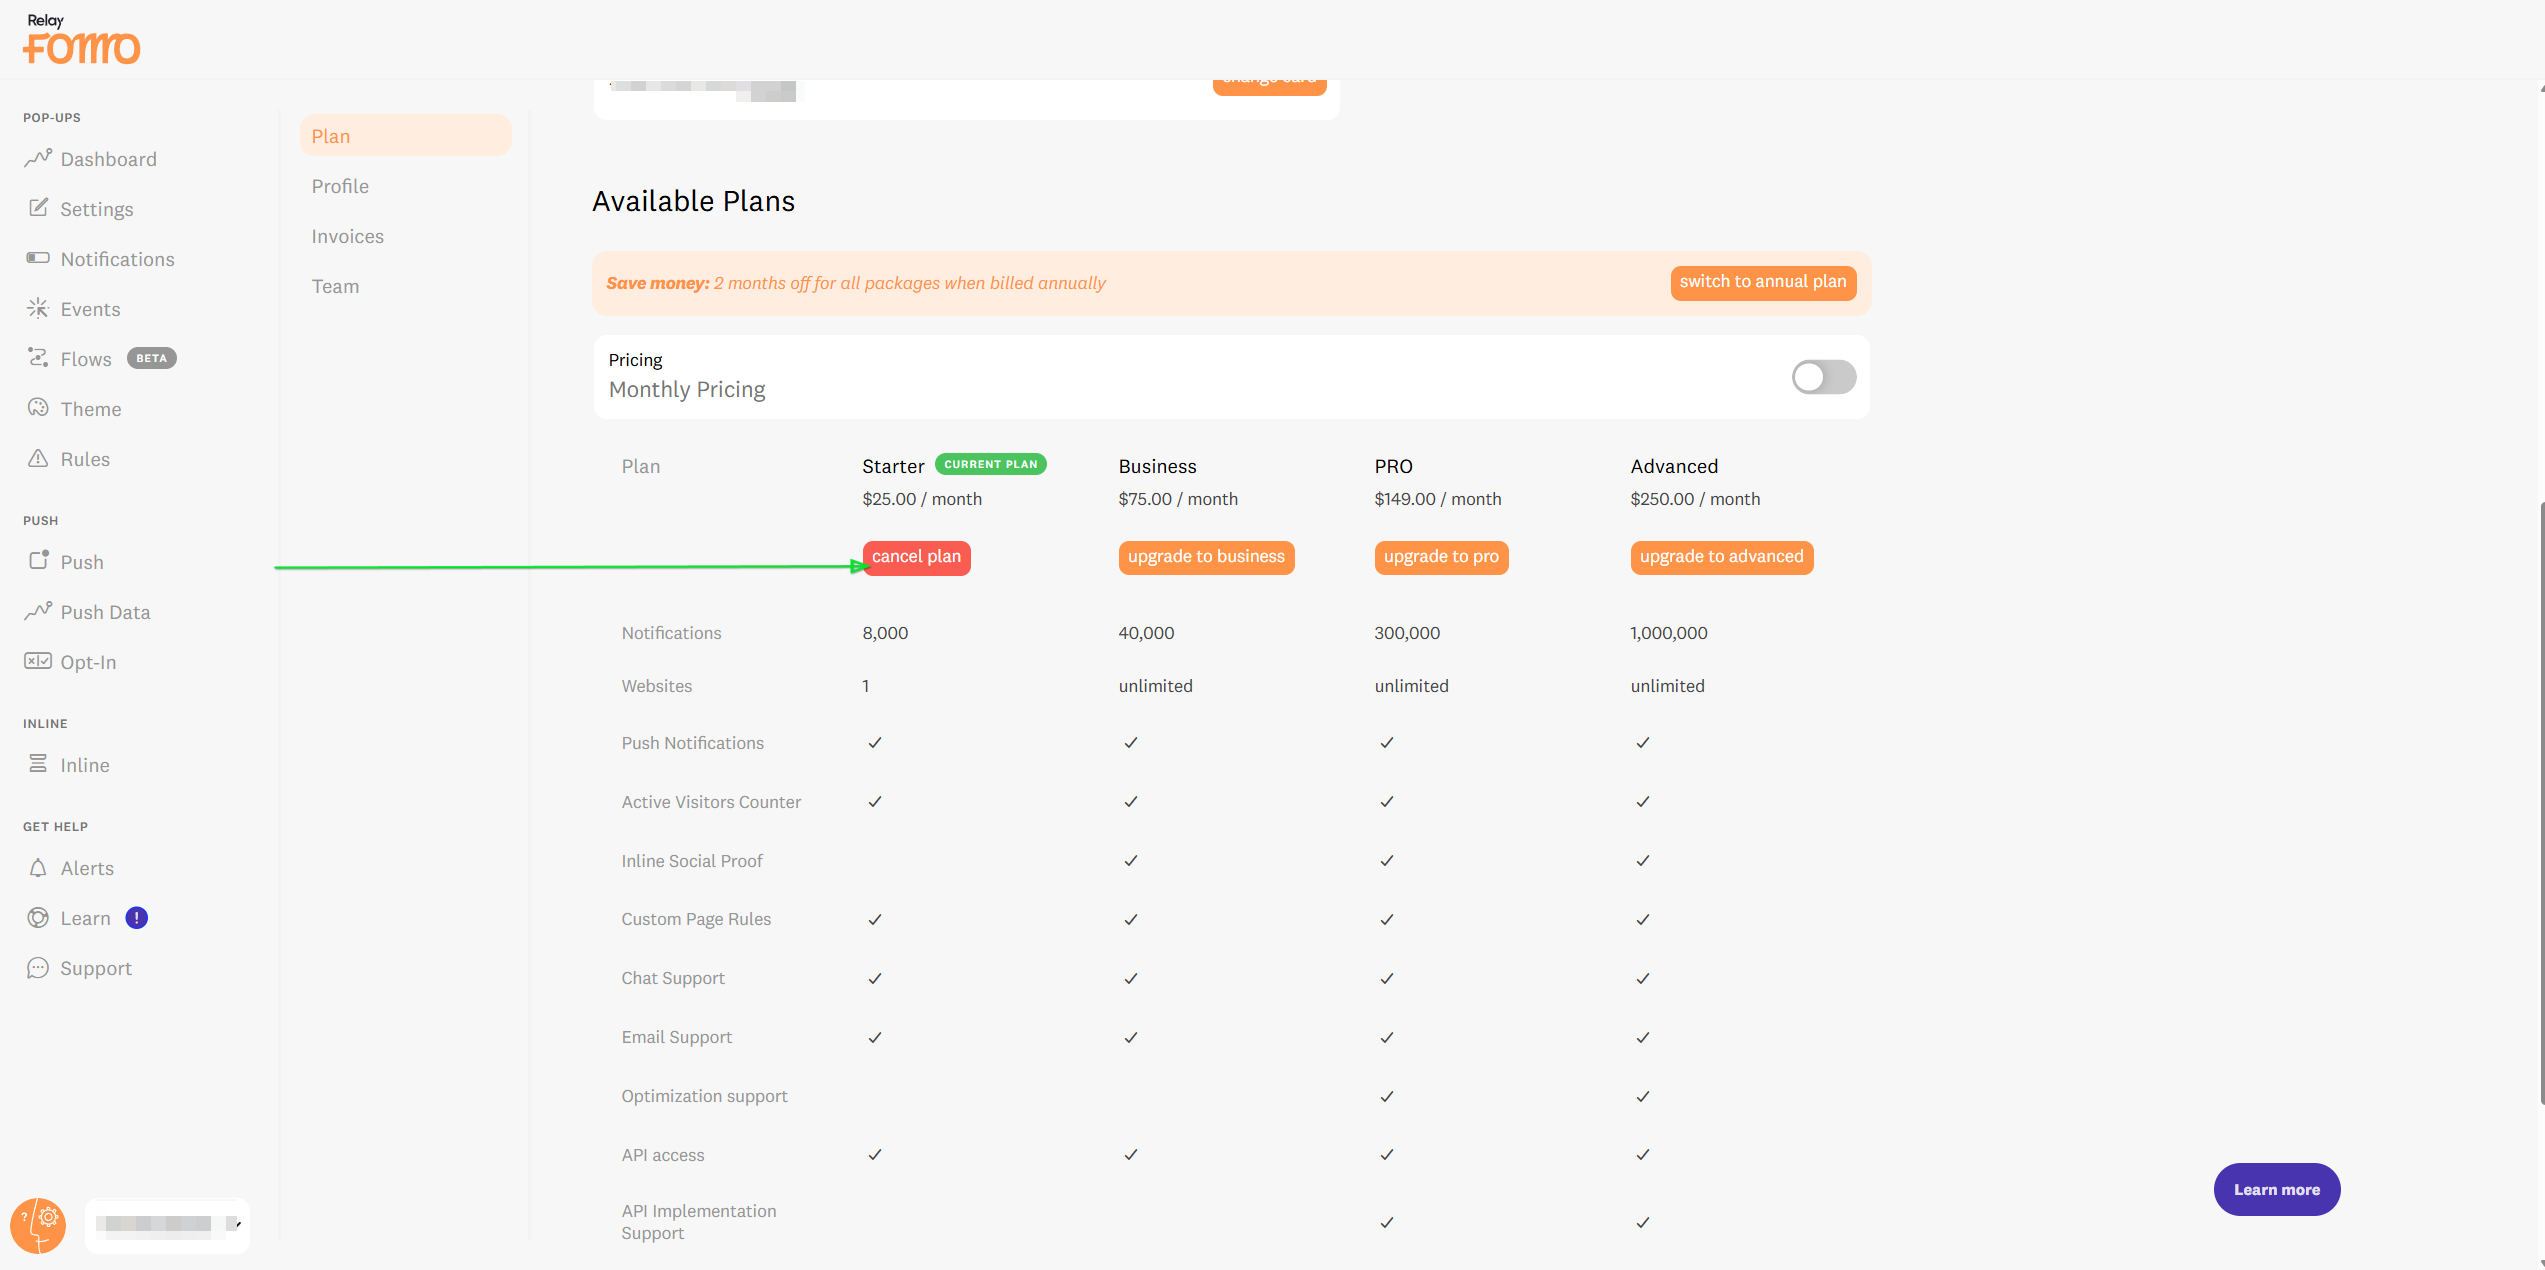Click the cancel plan button
The image size is (2545, 1270).
click(916, 557)
